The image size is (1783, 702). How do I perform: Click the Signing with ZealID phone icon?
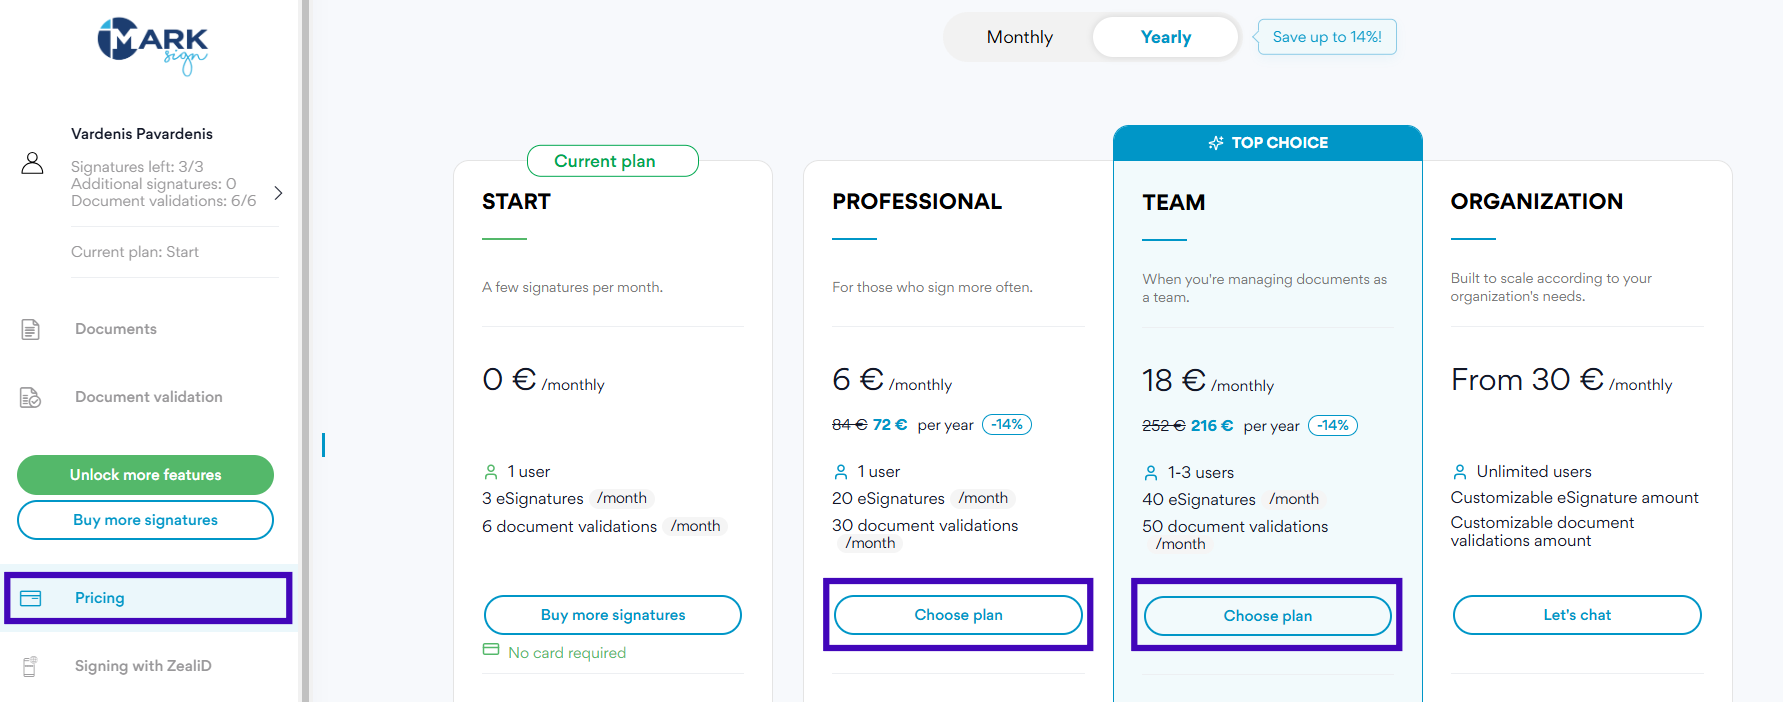click(30, 666)
